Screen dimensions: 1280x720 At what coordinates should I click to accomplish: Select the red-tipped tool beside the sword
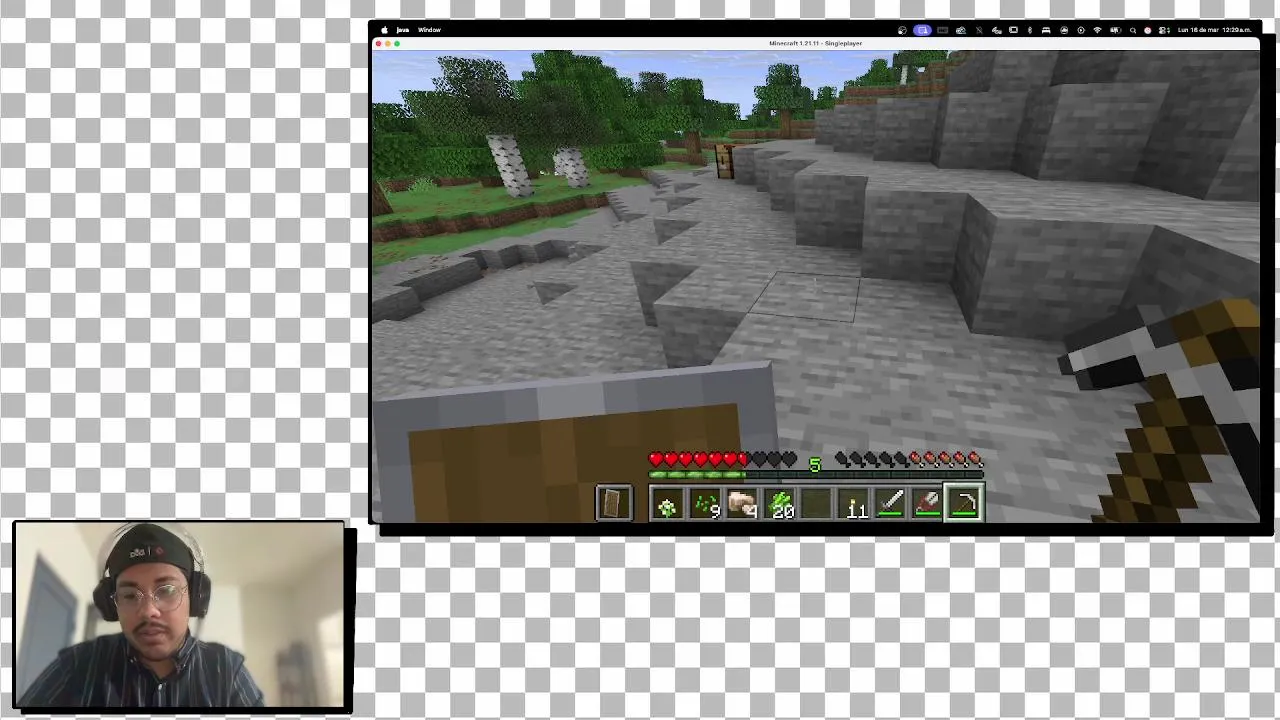(x=928, y=502)
